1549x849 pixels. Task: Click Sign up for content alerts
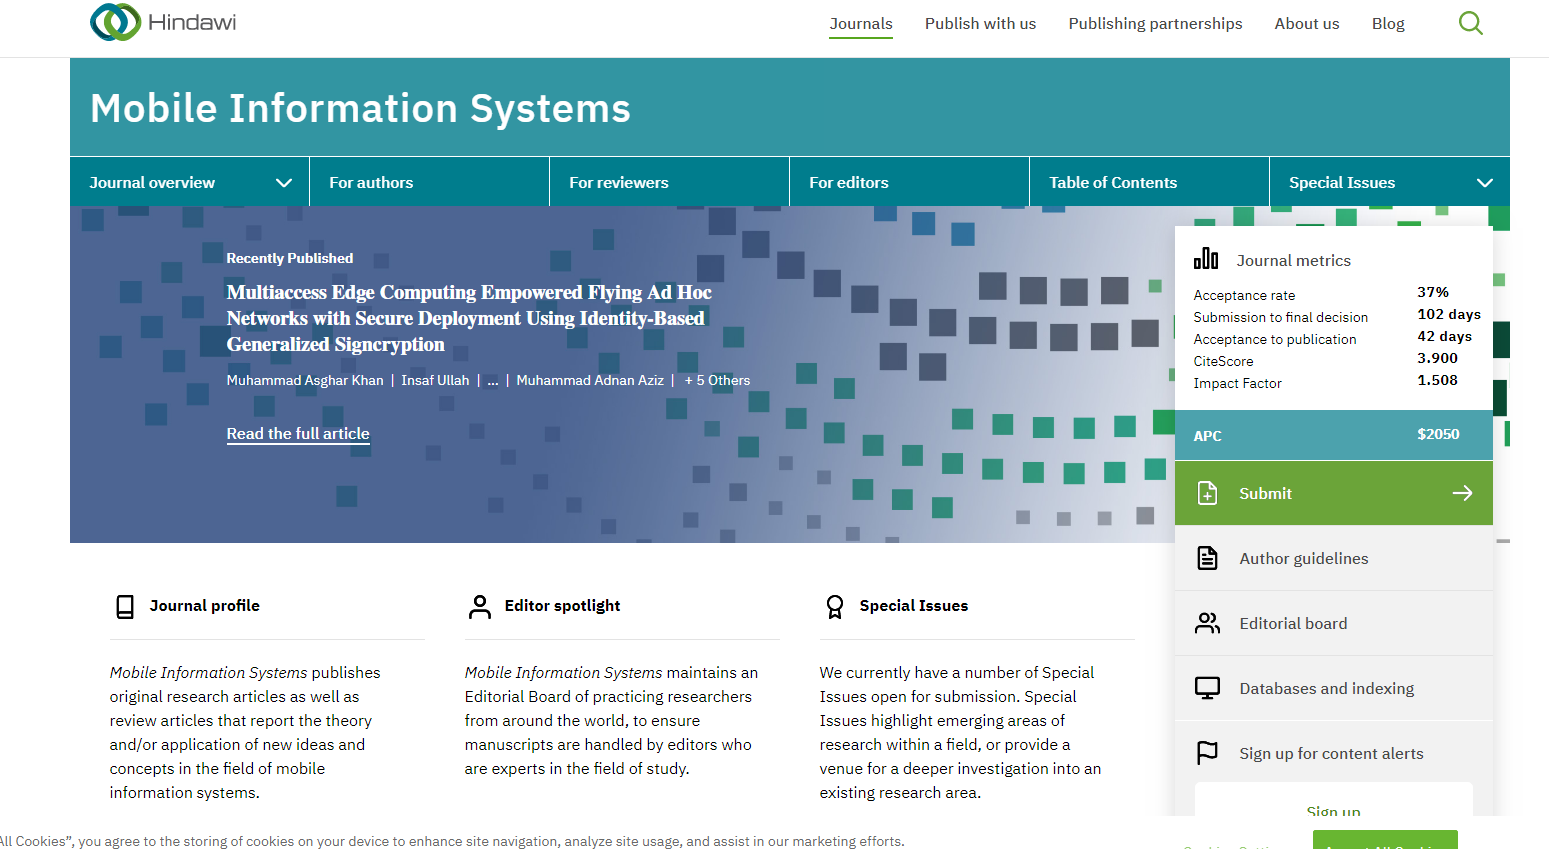tap(1331, 753)
